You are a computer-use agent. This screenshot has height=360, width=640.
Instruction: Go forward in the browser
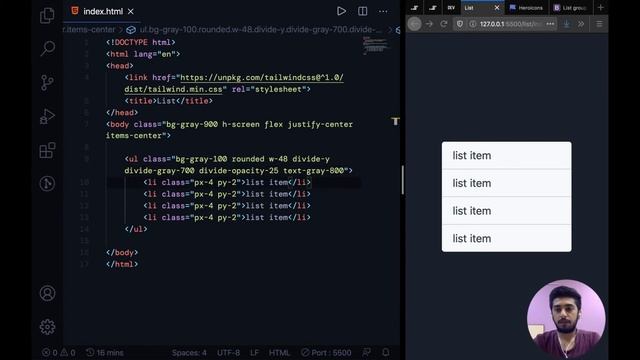429,24
